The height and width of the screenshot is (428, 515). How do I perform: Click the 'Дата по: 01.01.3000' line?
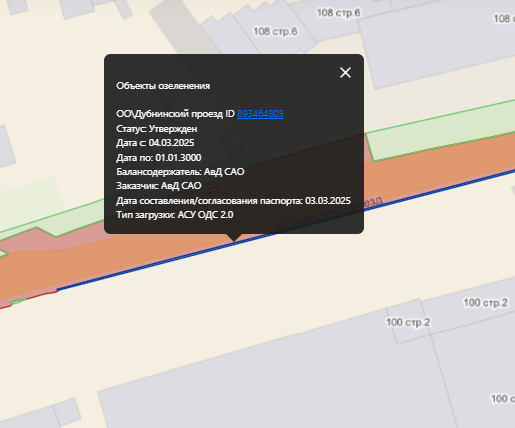click(x=159, y=157)
